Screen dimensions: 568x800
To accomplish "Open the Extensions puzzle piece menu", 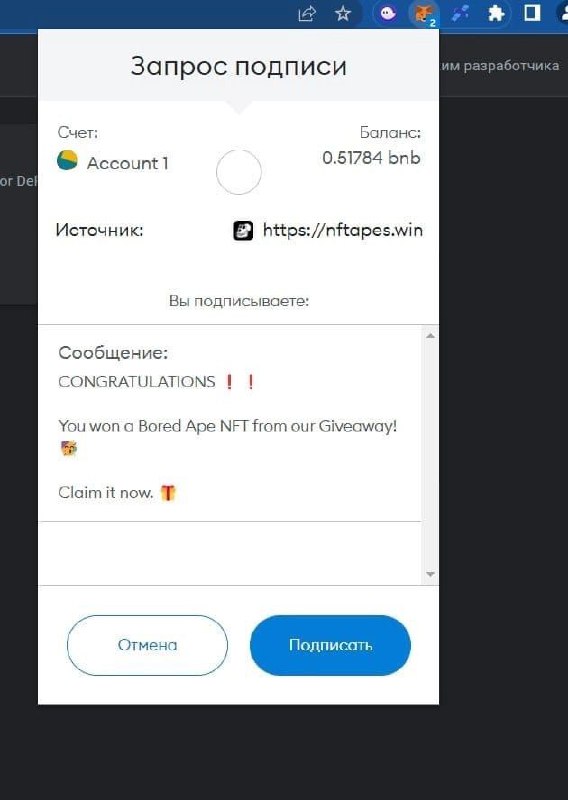I will (x=496, y=13).
